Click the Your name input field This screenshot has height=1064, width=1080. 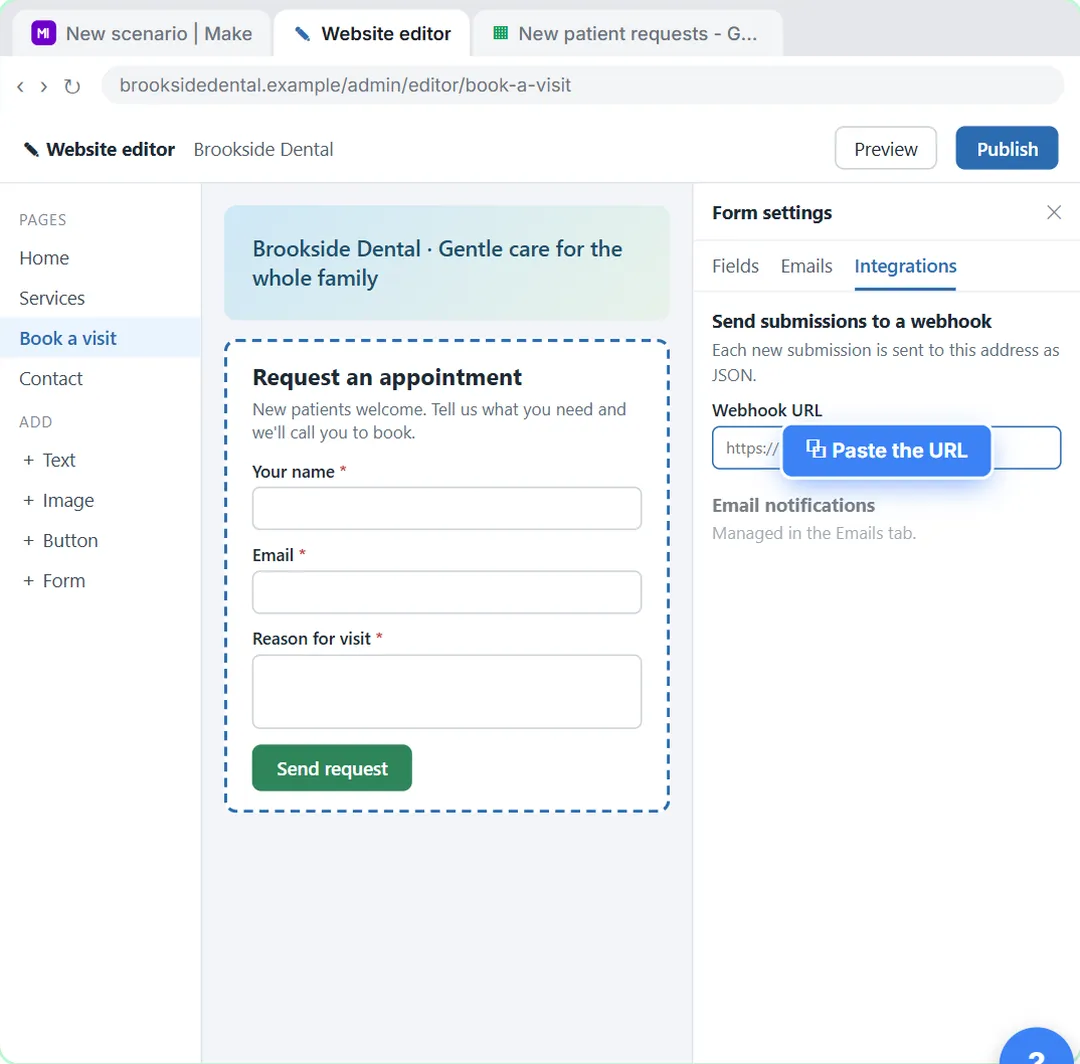(x=446, y=508)
